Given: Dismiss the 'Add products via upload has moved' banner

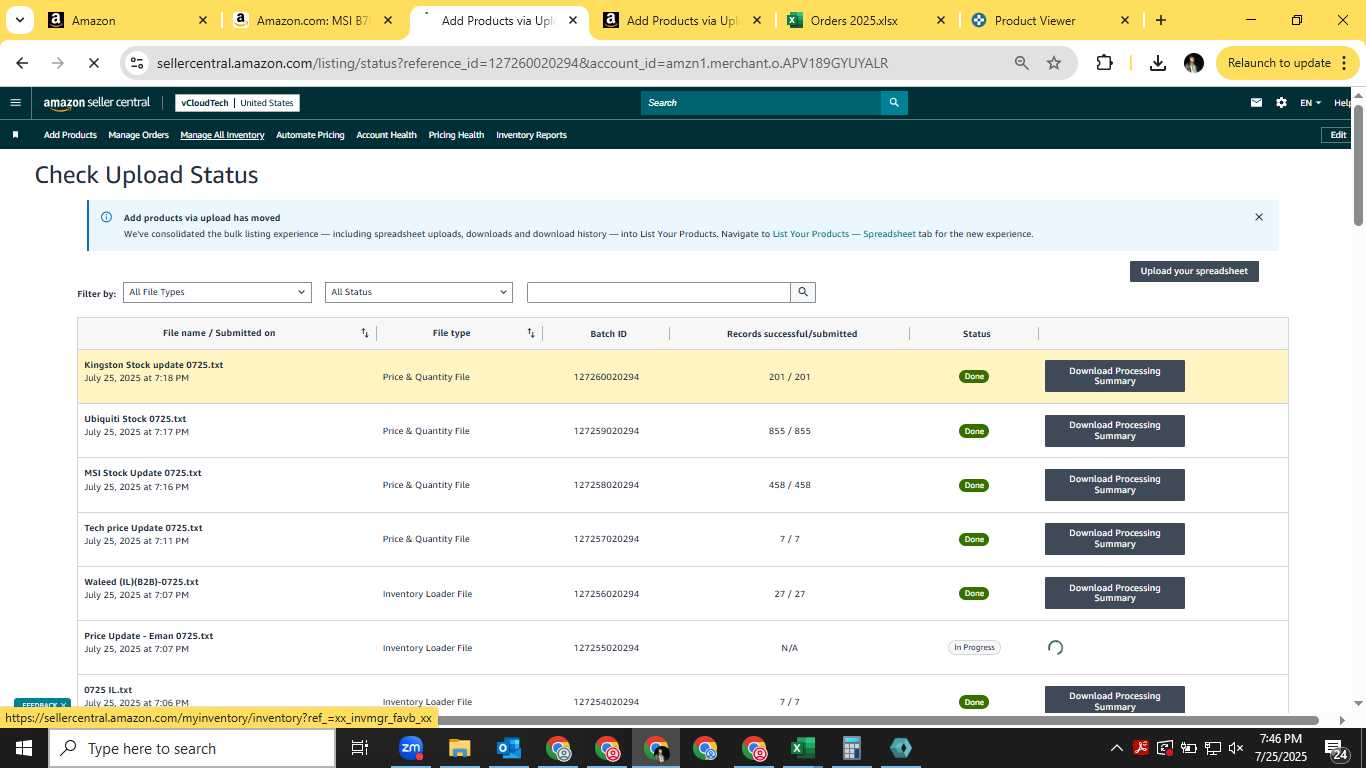Looking at the screenshot, I should [1259, 217].
